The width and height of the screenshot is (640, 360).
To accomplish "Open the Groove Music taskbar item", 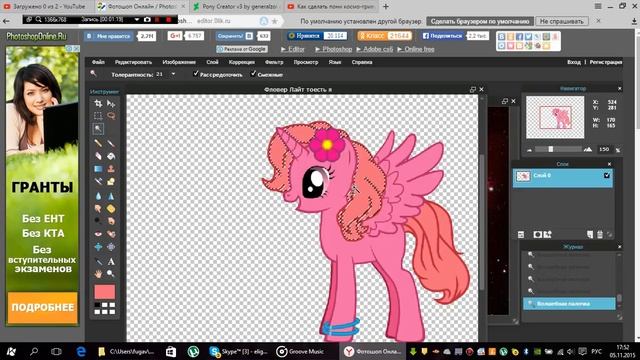I will pyautogui.click(x=300, y=351).
